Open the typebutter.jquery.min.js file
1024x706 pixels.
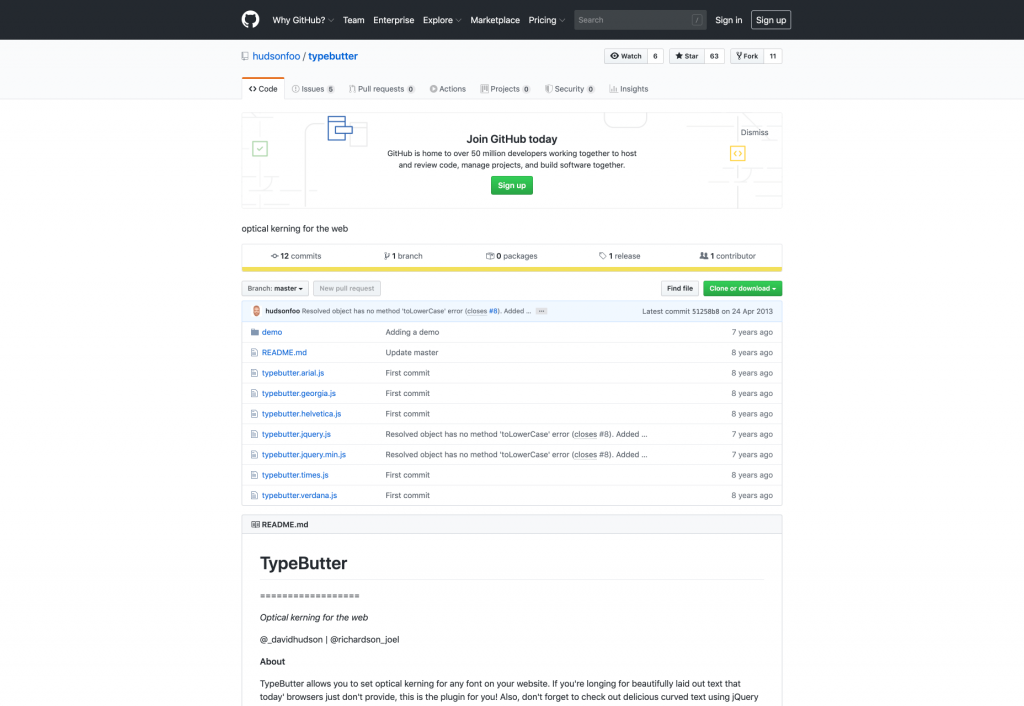pyautogui.click(x=304, y=455)
